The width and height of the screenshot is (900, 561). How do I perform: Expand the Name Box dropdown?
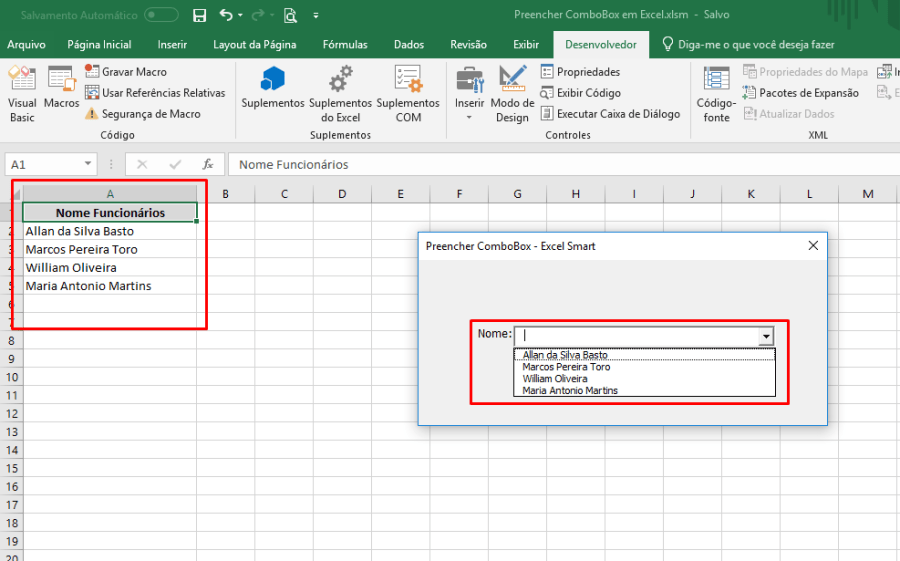pos(88,164)
